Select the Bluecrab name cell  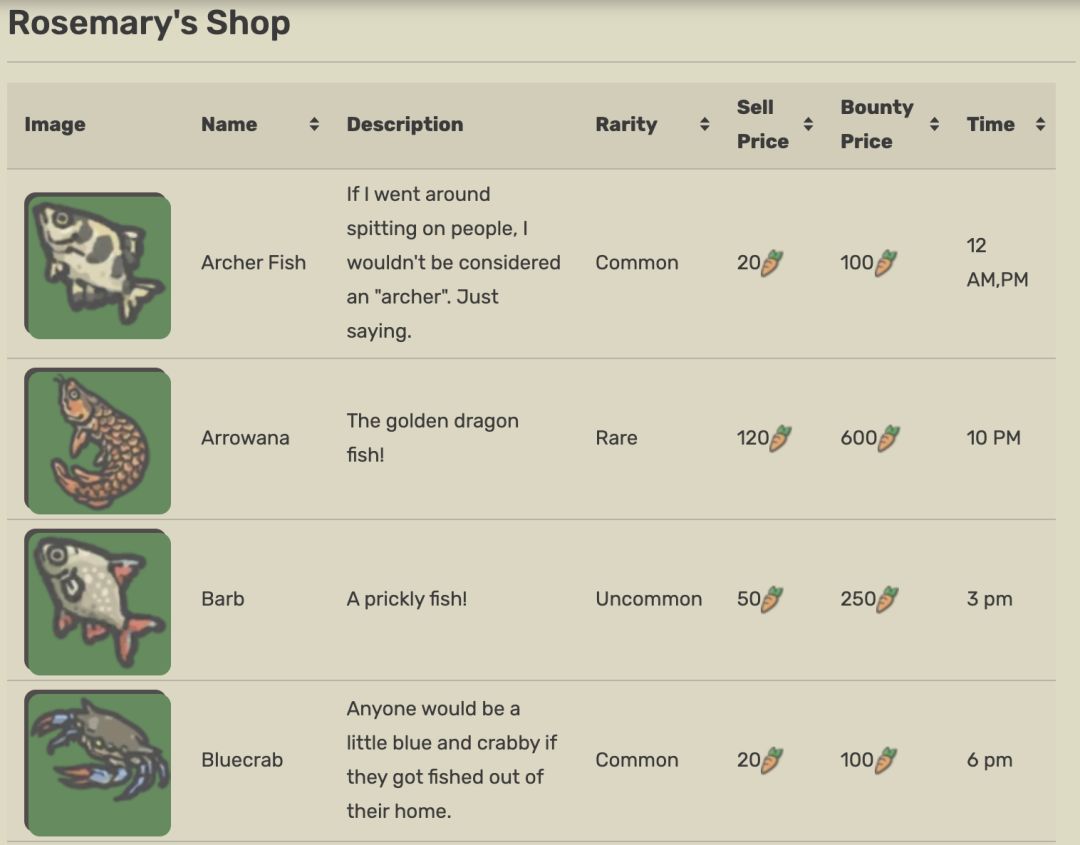[242, 760]
